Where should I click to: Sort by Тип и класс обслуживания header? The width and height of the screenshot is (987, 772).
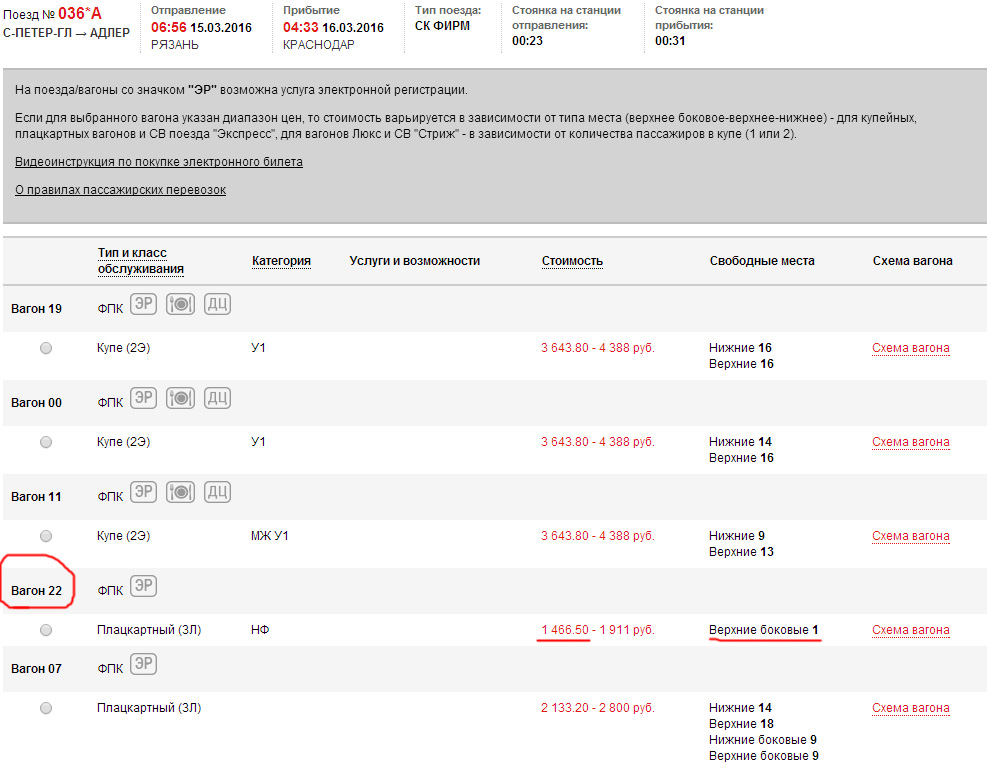point(140,261)
